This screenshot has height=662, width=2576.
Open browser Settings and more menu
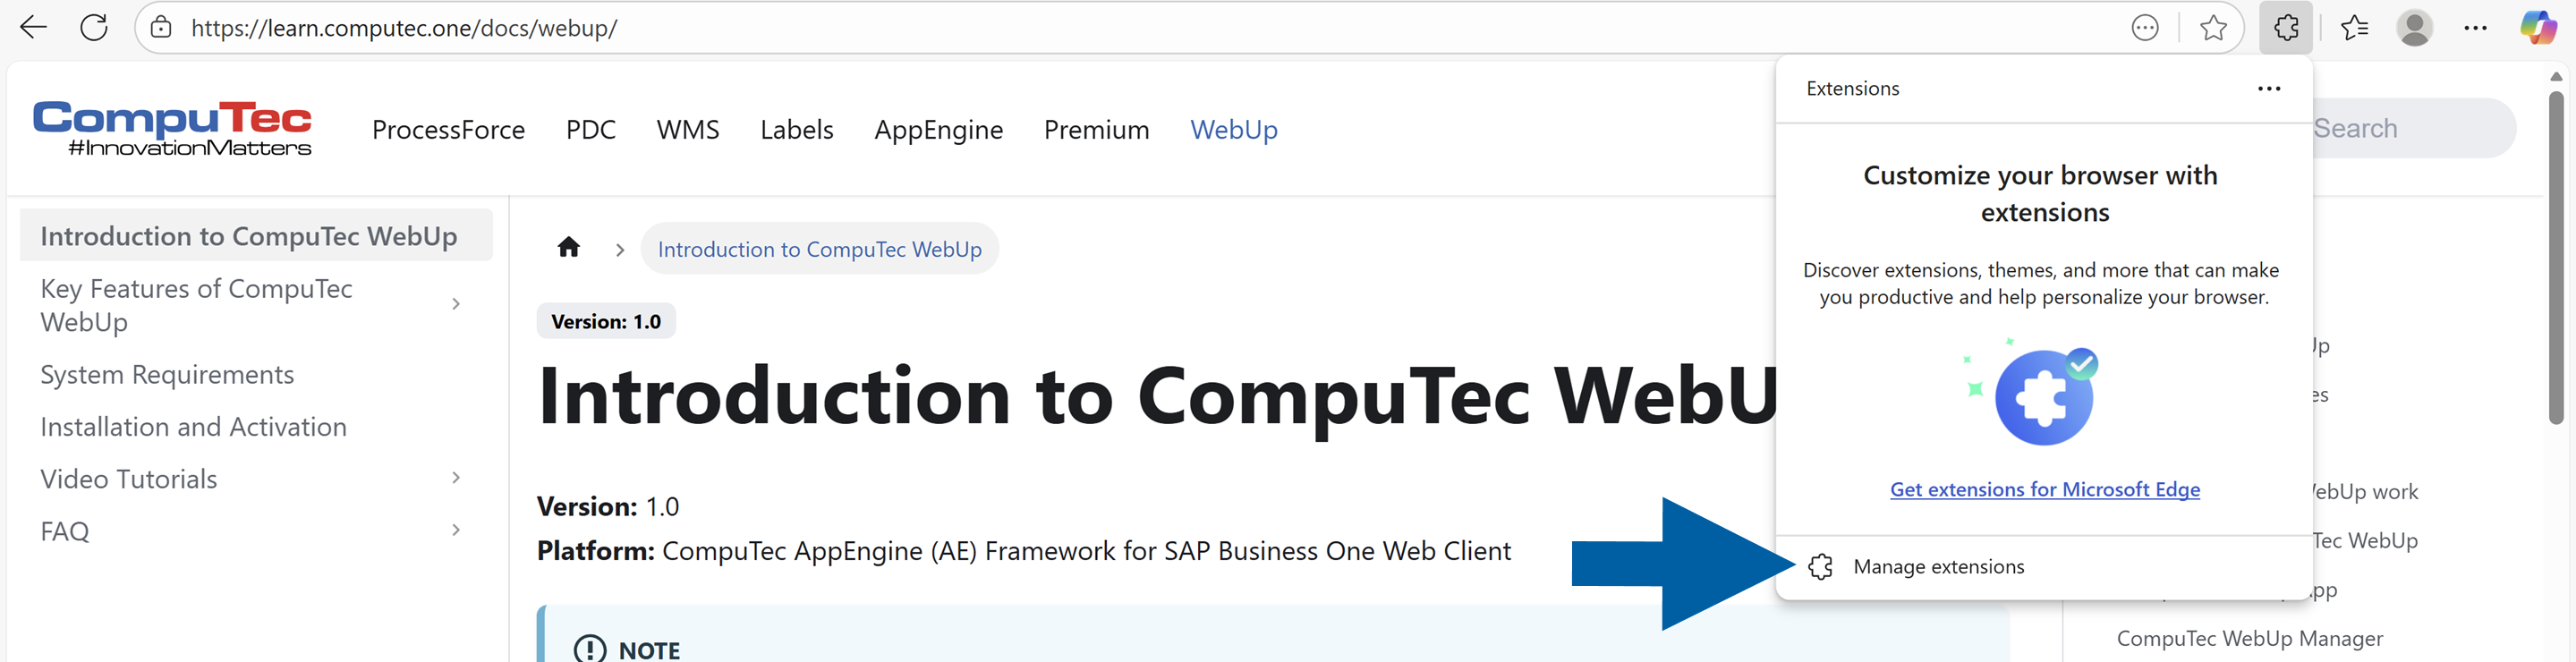pyautogui.click(x=2475, y=28)
